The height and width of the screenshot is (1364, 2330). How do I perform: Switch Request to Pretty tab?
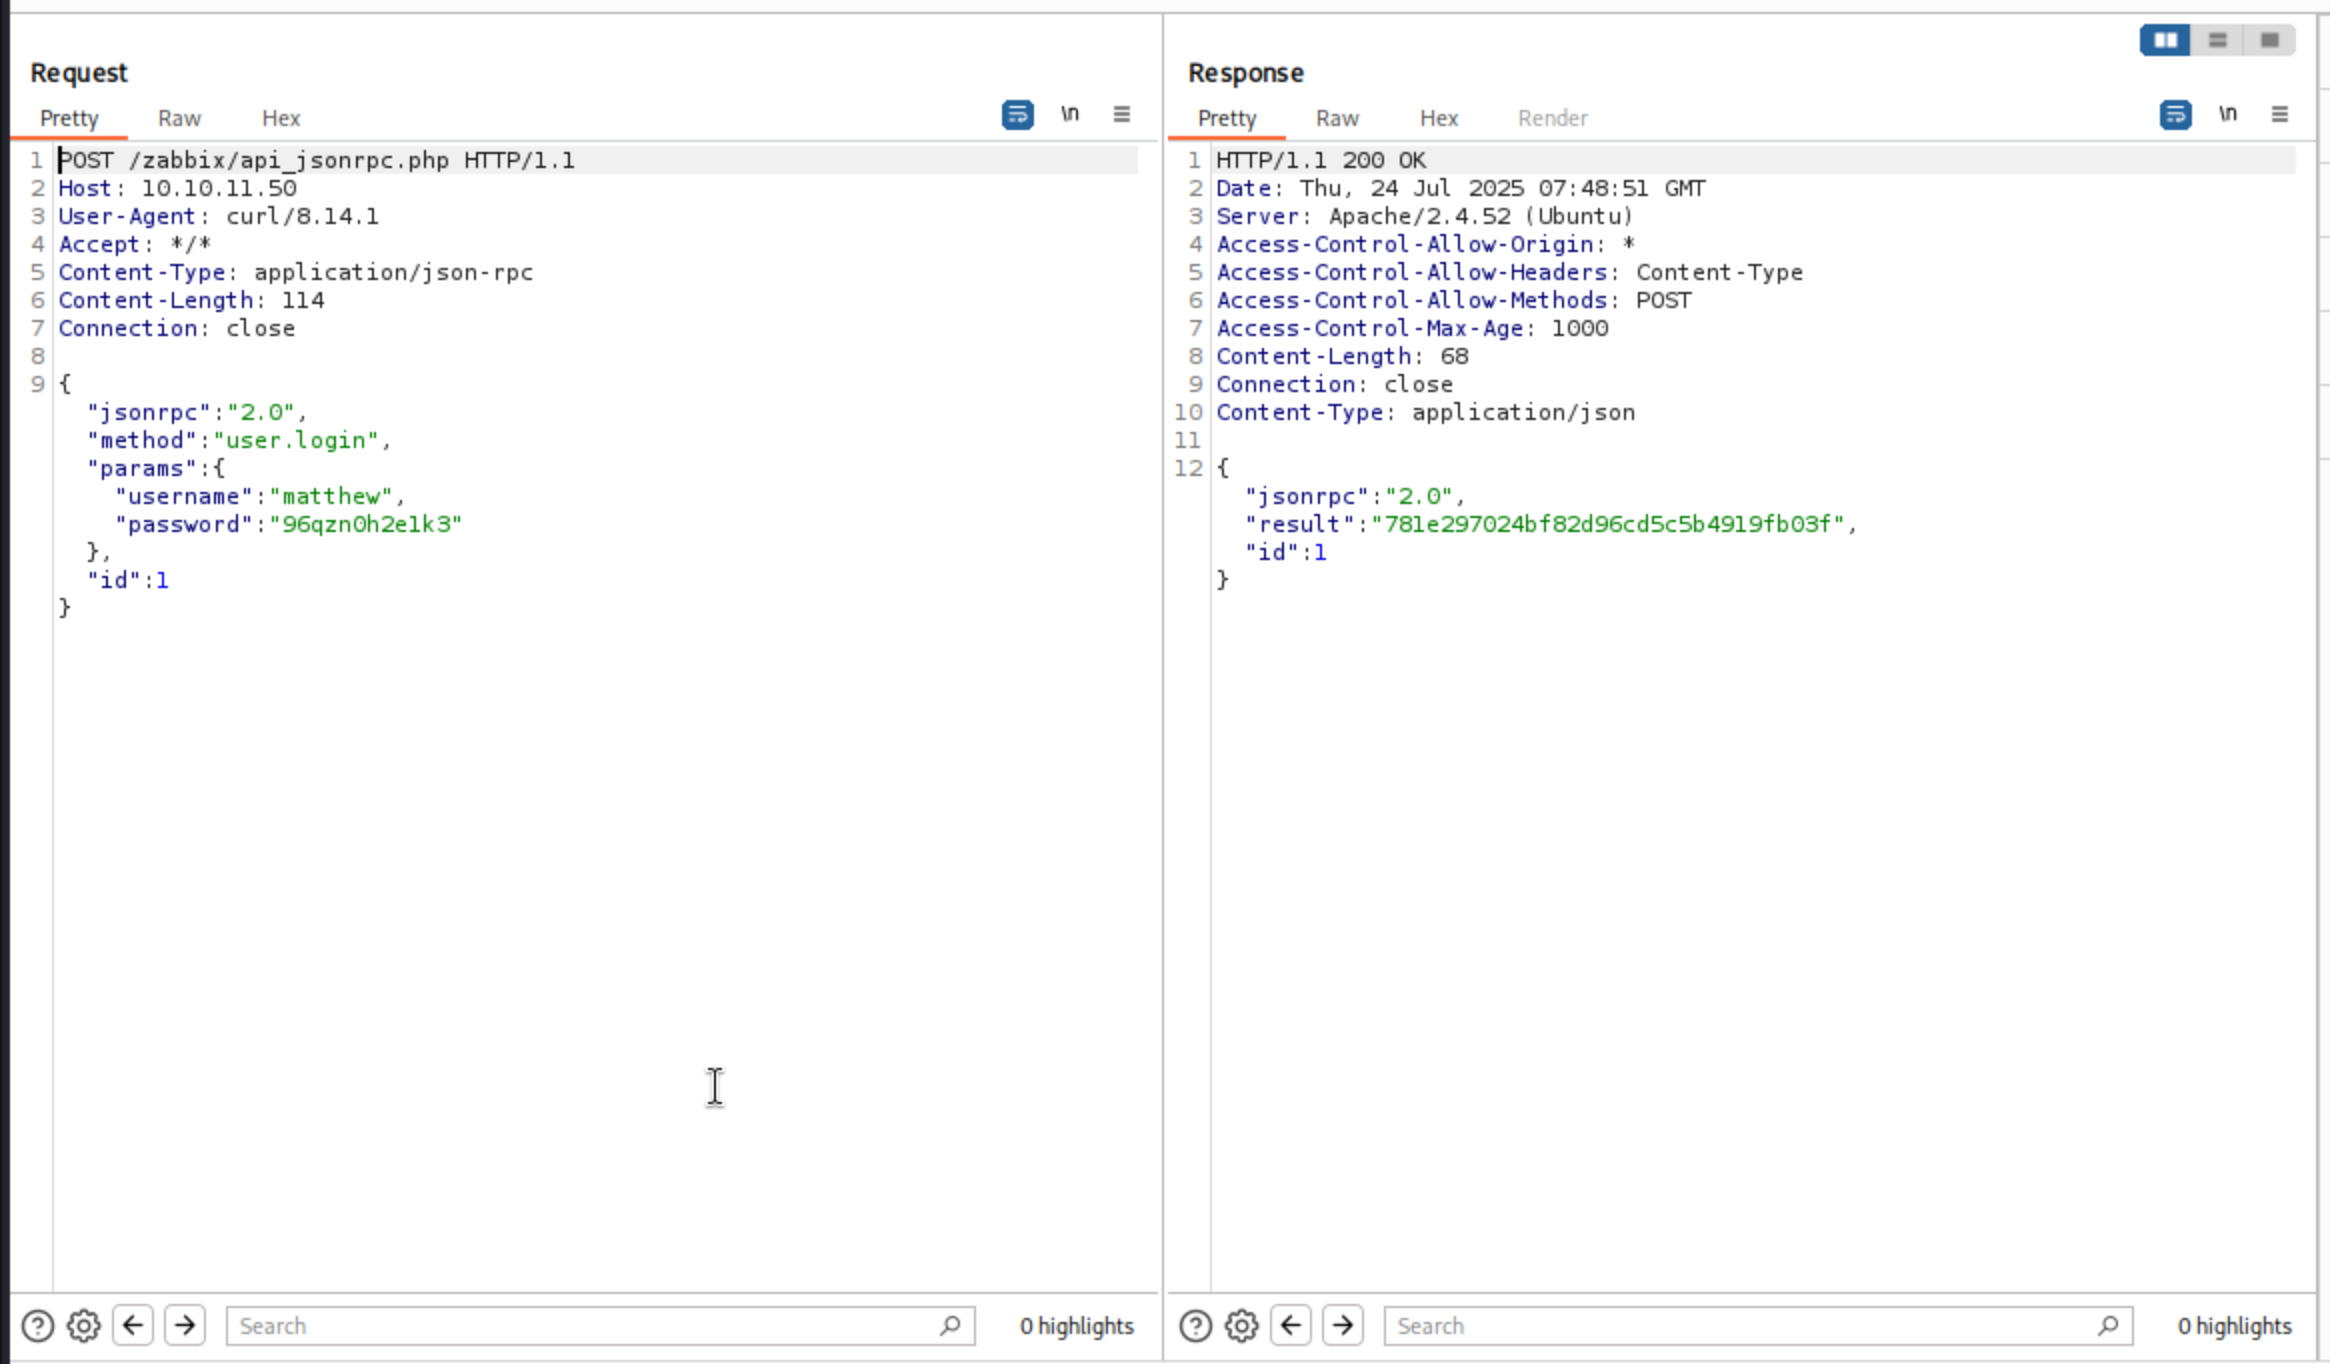point(69,118)
